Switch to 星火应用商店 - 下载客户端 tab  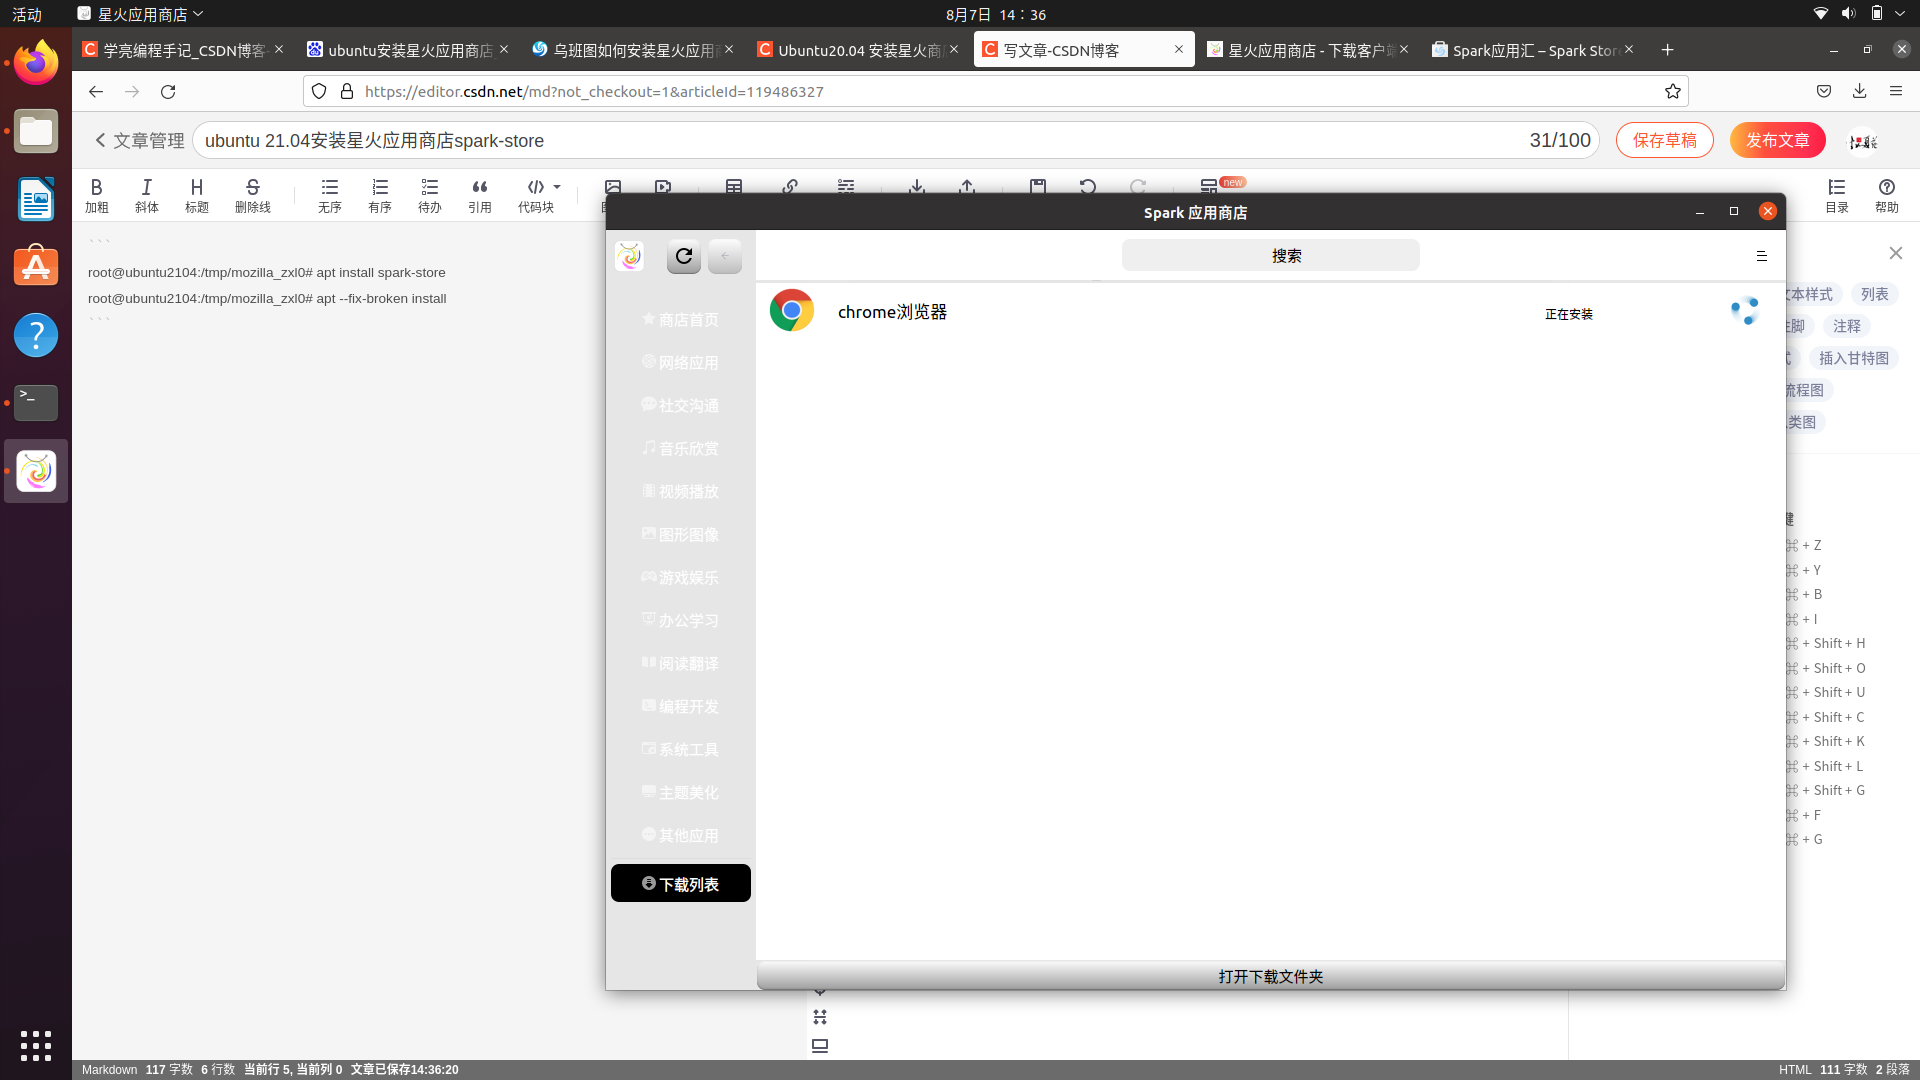pos(1308,50)
